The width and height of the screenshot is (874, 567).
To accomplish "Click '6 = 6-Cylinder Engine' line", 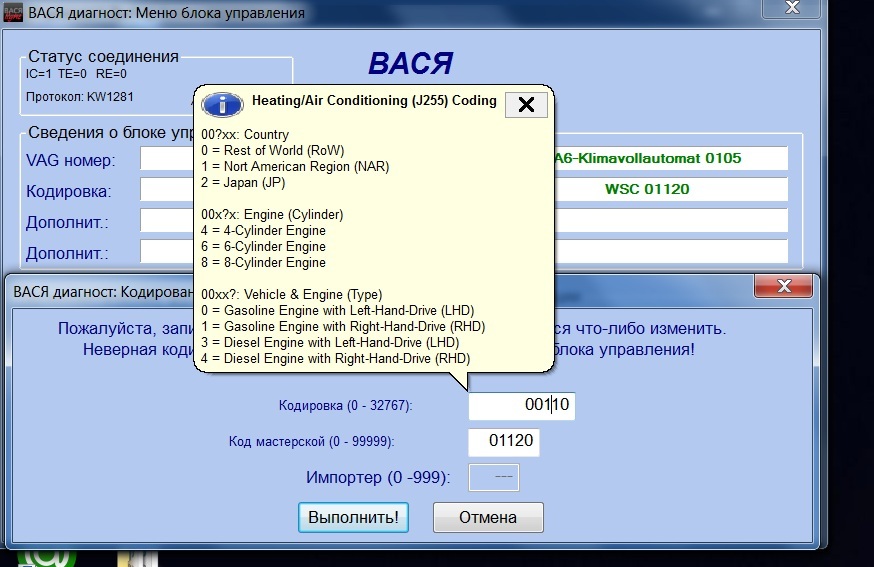I will point(263,246).
